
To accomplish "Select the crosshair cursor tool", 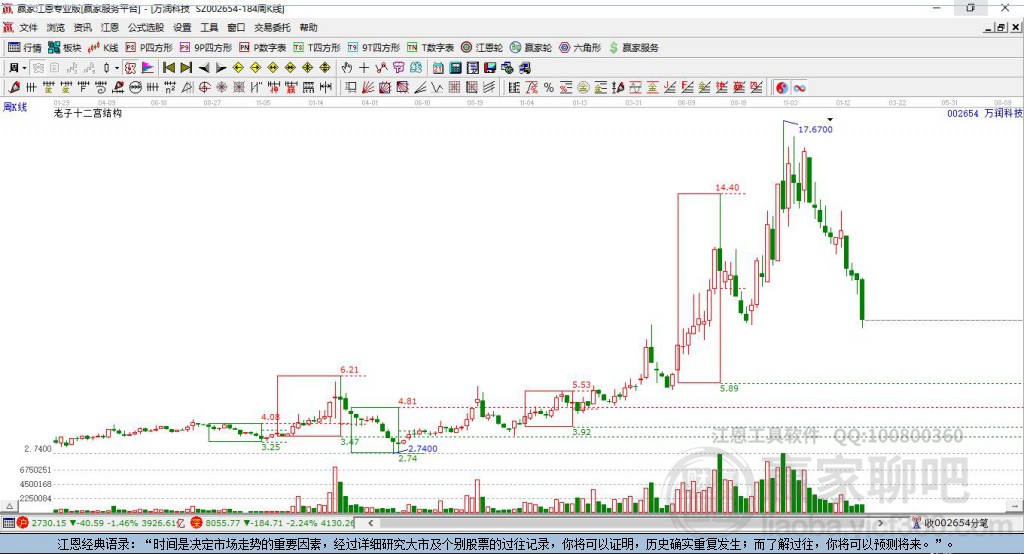I will tap(364, 68).
